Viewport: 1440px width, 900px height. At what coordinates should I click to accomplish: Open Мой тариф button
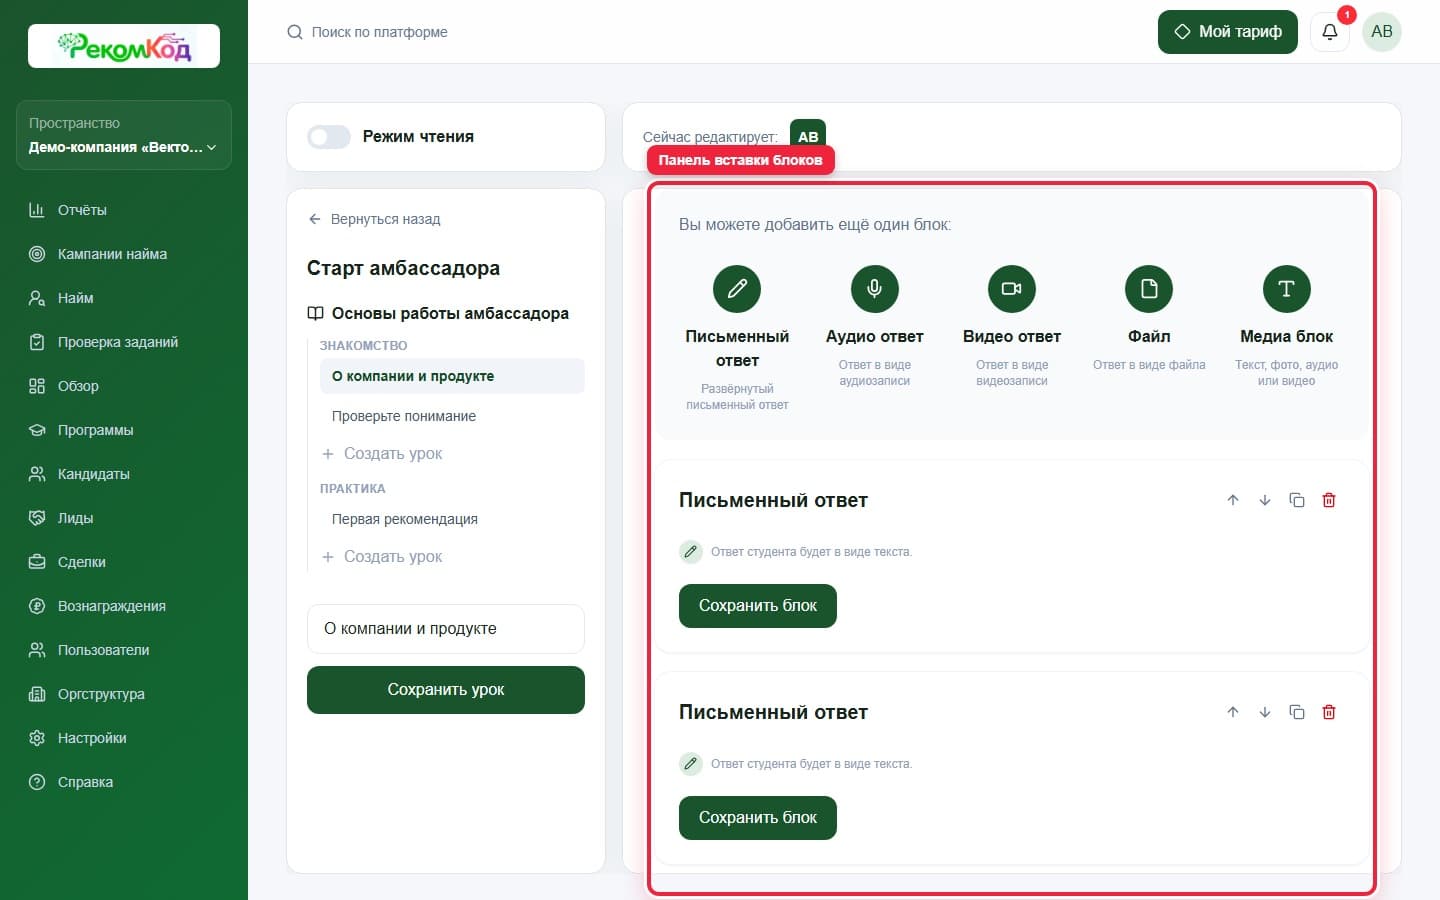(x=1228, y=32)
